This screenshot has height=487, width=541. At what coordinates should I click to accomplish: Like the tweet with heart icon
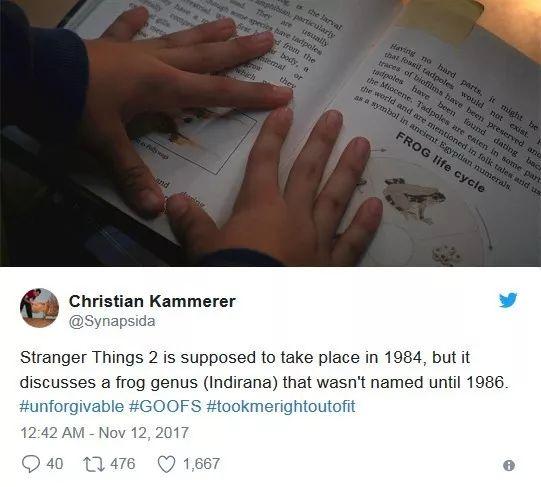166,464
